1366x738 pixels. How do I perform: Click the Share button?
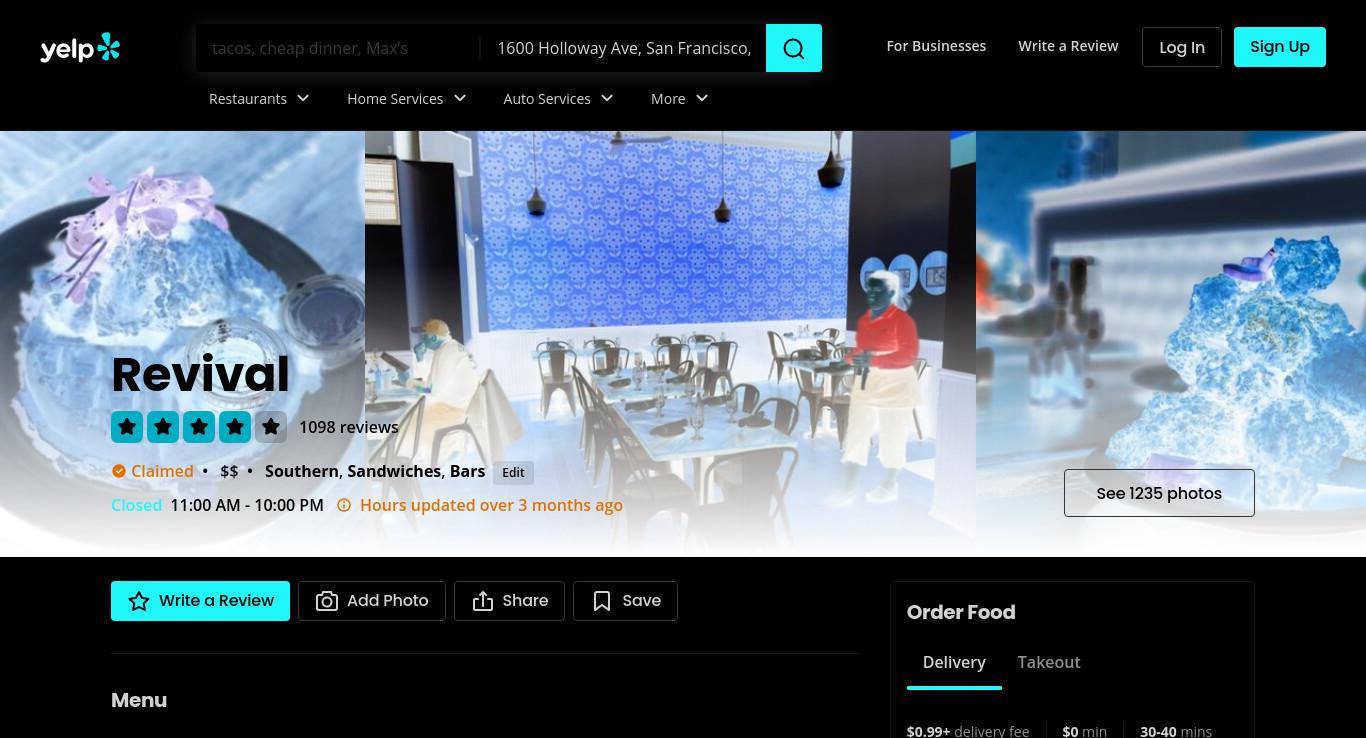510,601
